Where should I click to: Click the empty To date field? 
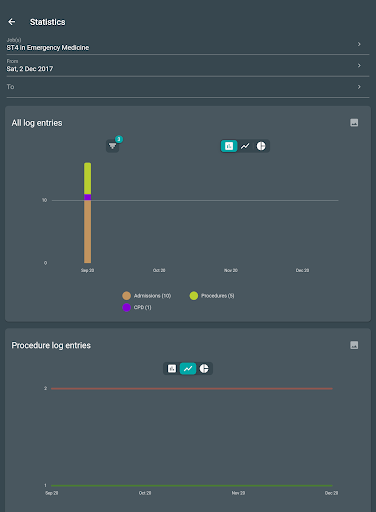[x=188, y=87]
